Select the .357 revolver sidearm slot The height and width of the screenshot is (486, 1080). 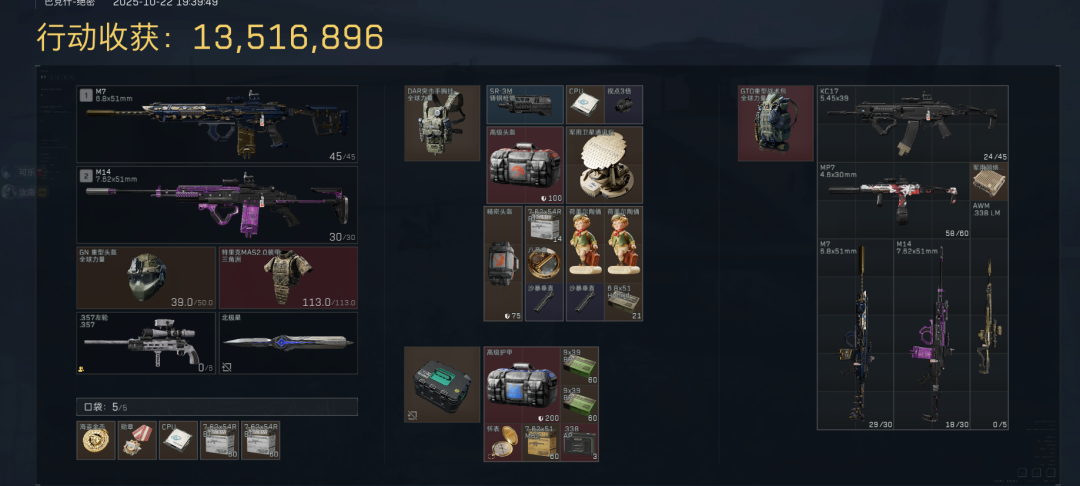click(146, 343)
